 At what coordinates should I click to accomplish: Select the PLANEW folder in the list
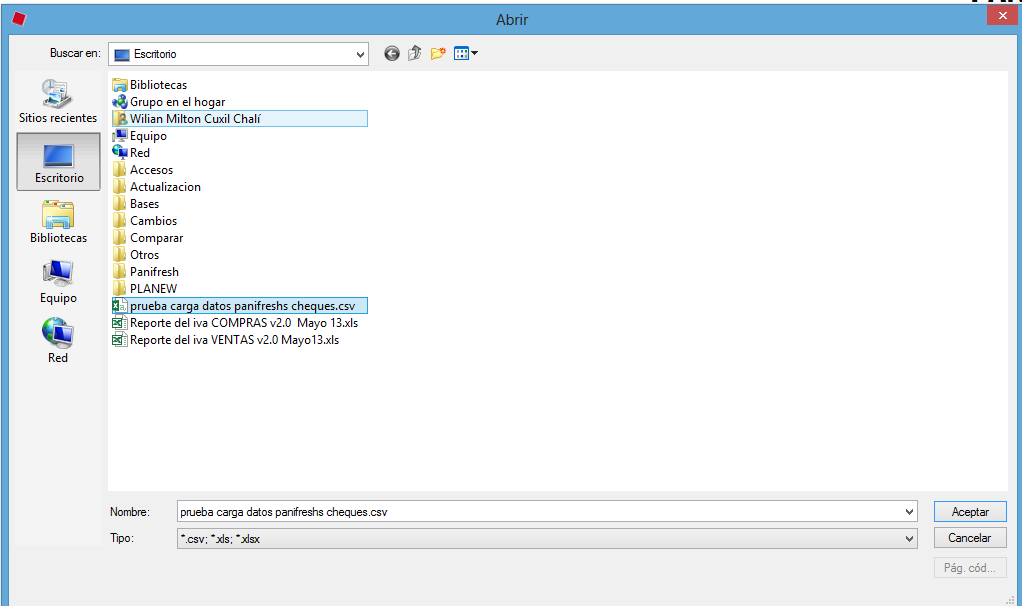point(153,289)
